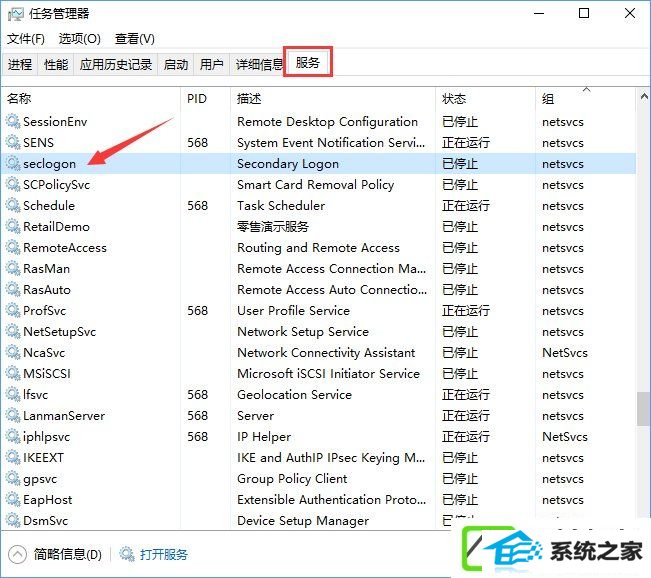The width and height of the screenshot is (651, 578).
Task: Click the EapHost service gear icon
Action: [x=13, y=500]
